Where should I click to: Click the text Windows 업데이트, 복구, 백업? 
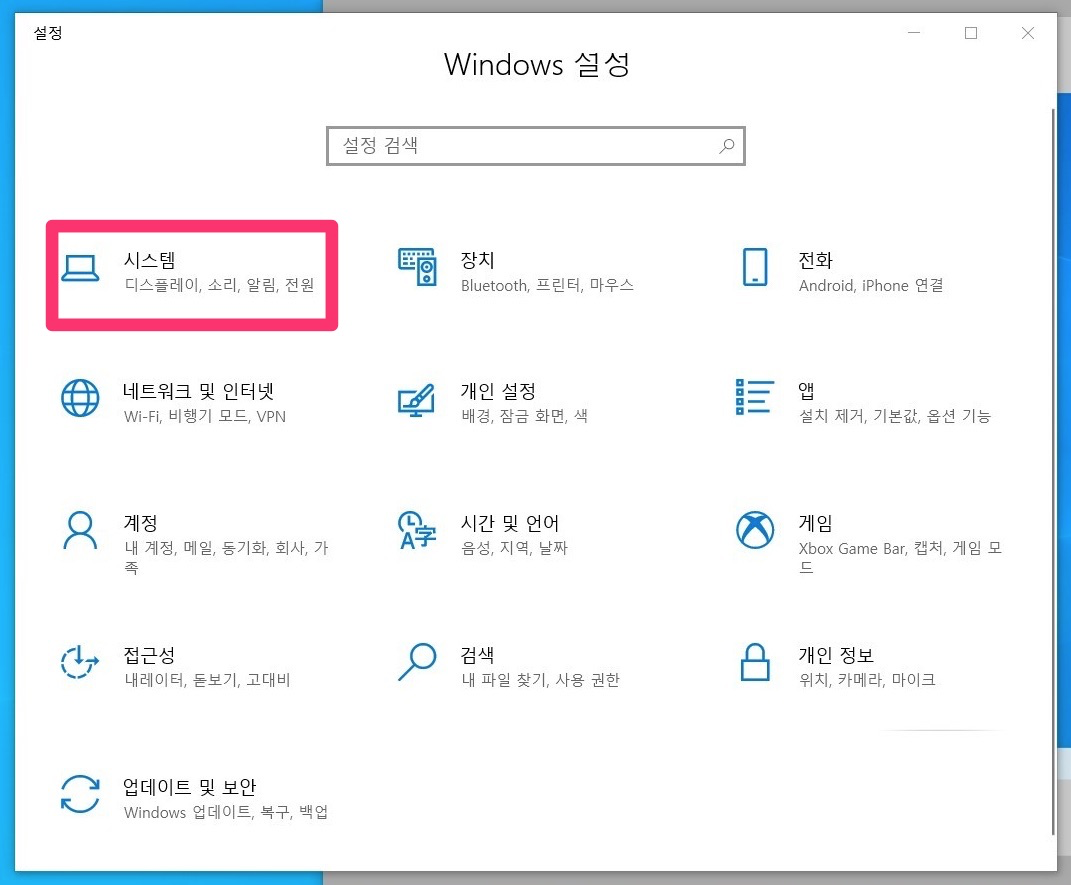226,813
